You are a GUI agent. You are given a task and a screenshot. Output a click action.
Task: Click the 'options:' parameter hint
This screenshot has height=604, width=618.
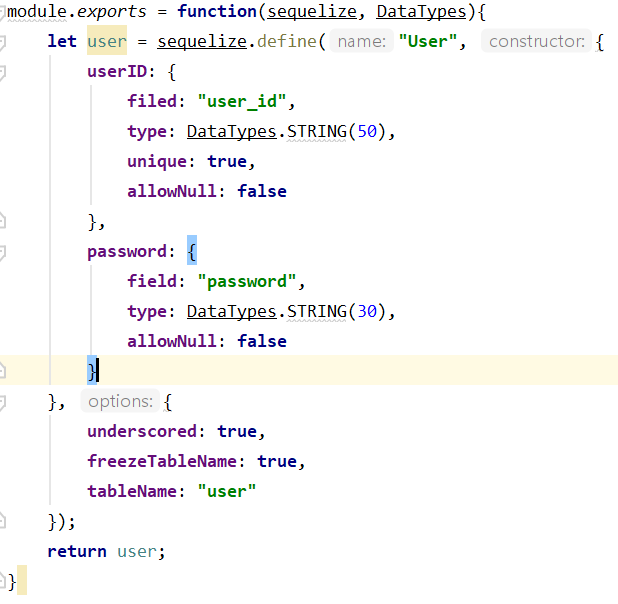click(x=120, y=401)
